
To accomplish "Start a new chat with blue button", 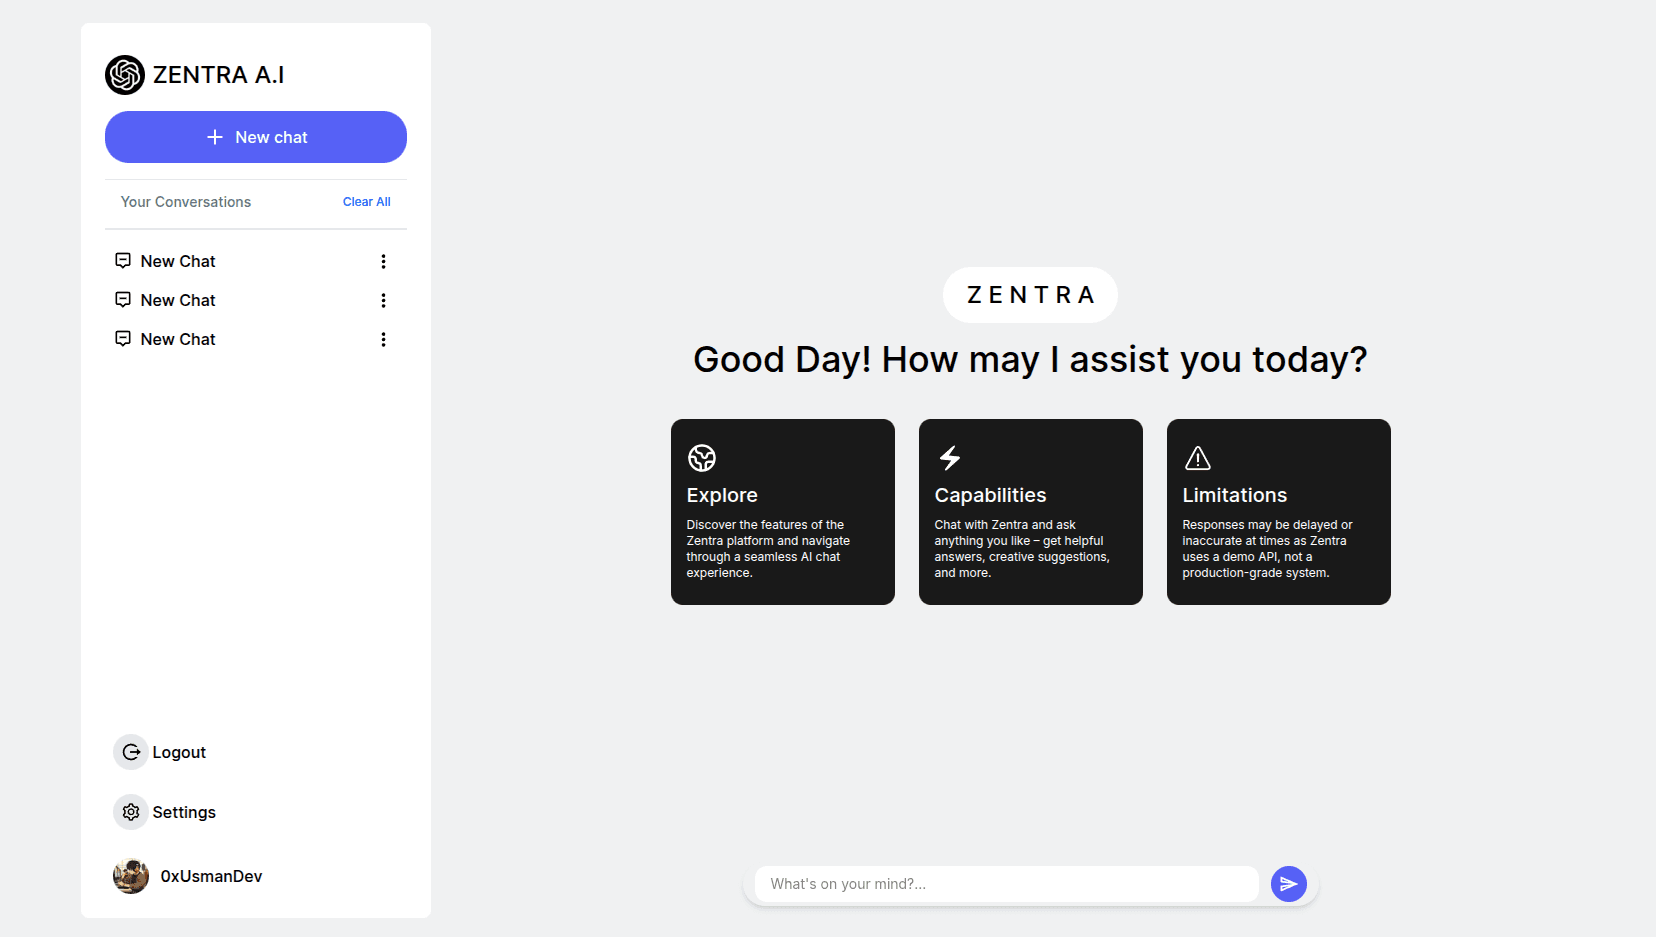I will coord(256,137).
